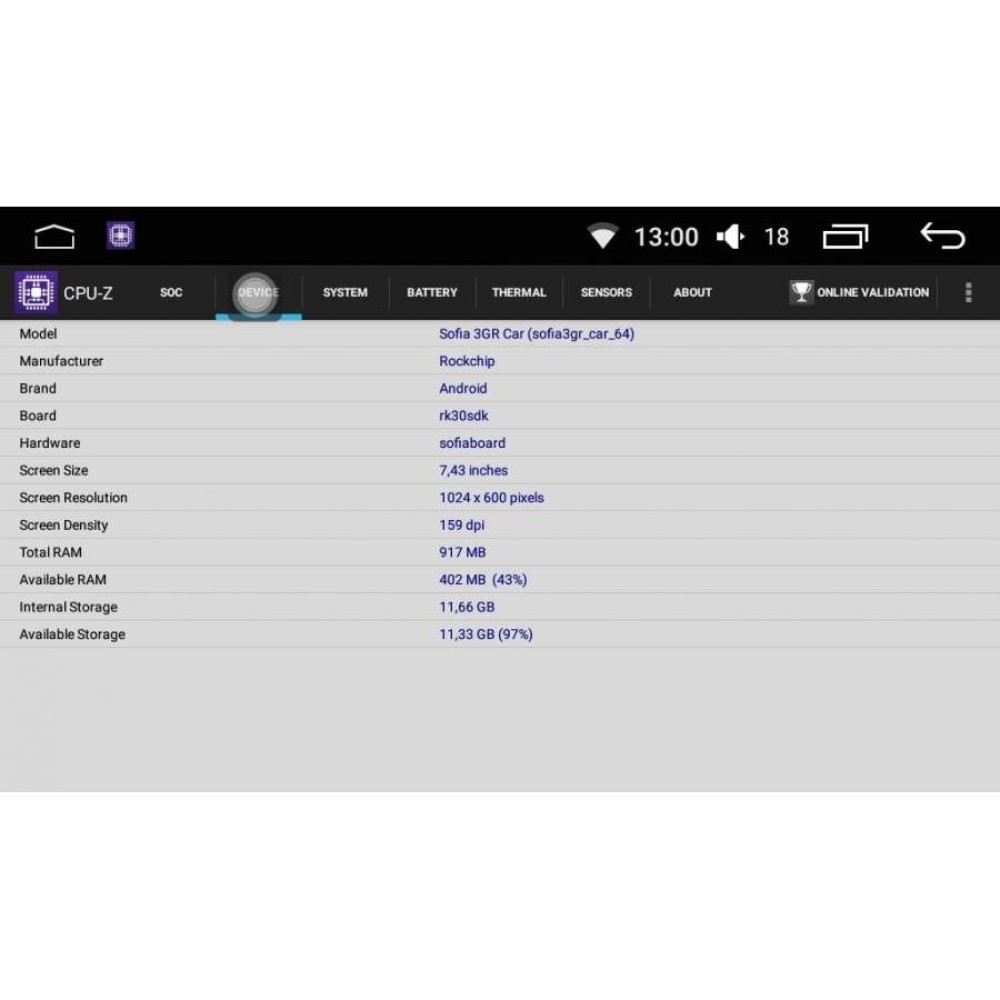
Task: Click the Available RAM row label
Action: pos(62,580)
